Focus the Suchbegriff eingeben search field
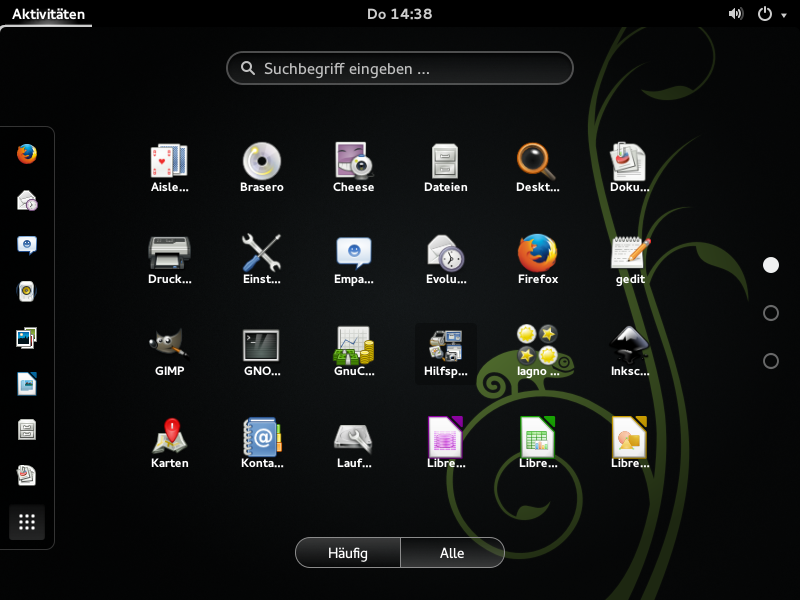The image size is (800, 600). [x=399, y=68]
